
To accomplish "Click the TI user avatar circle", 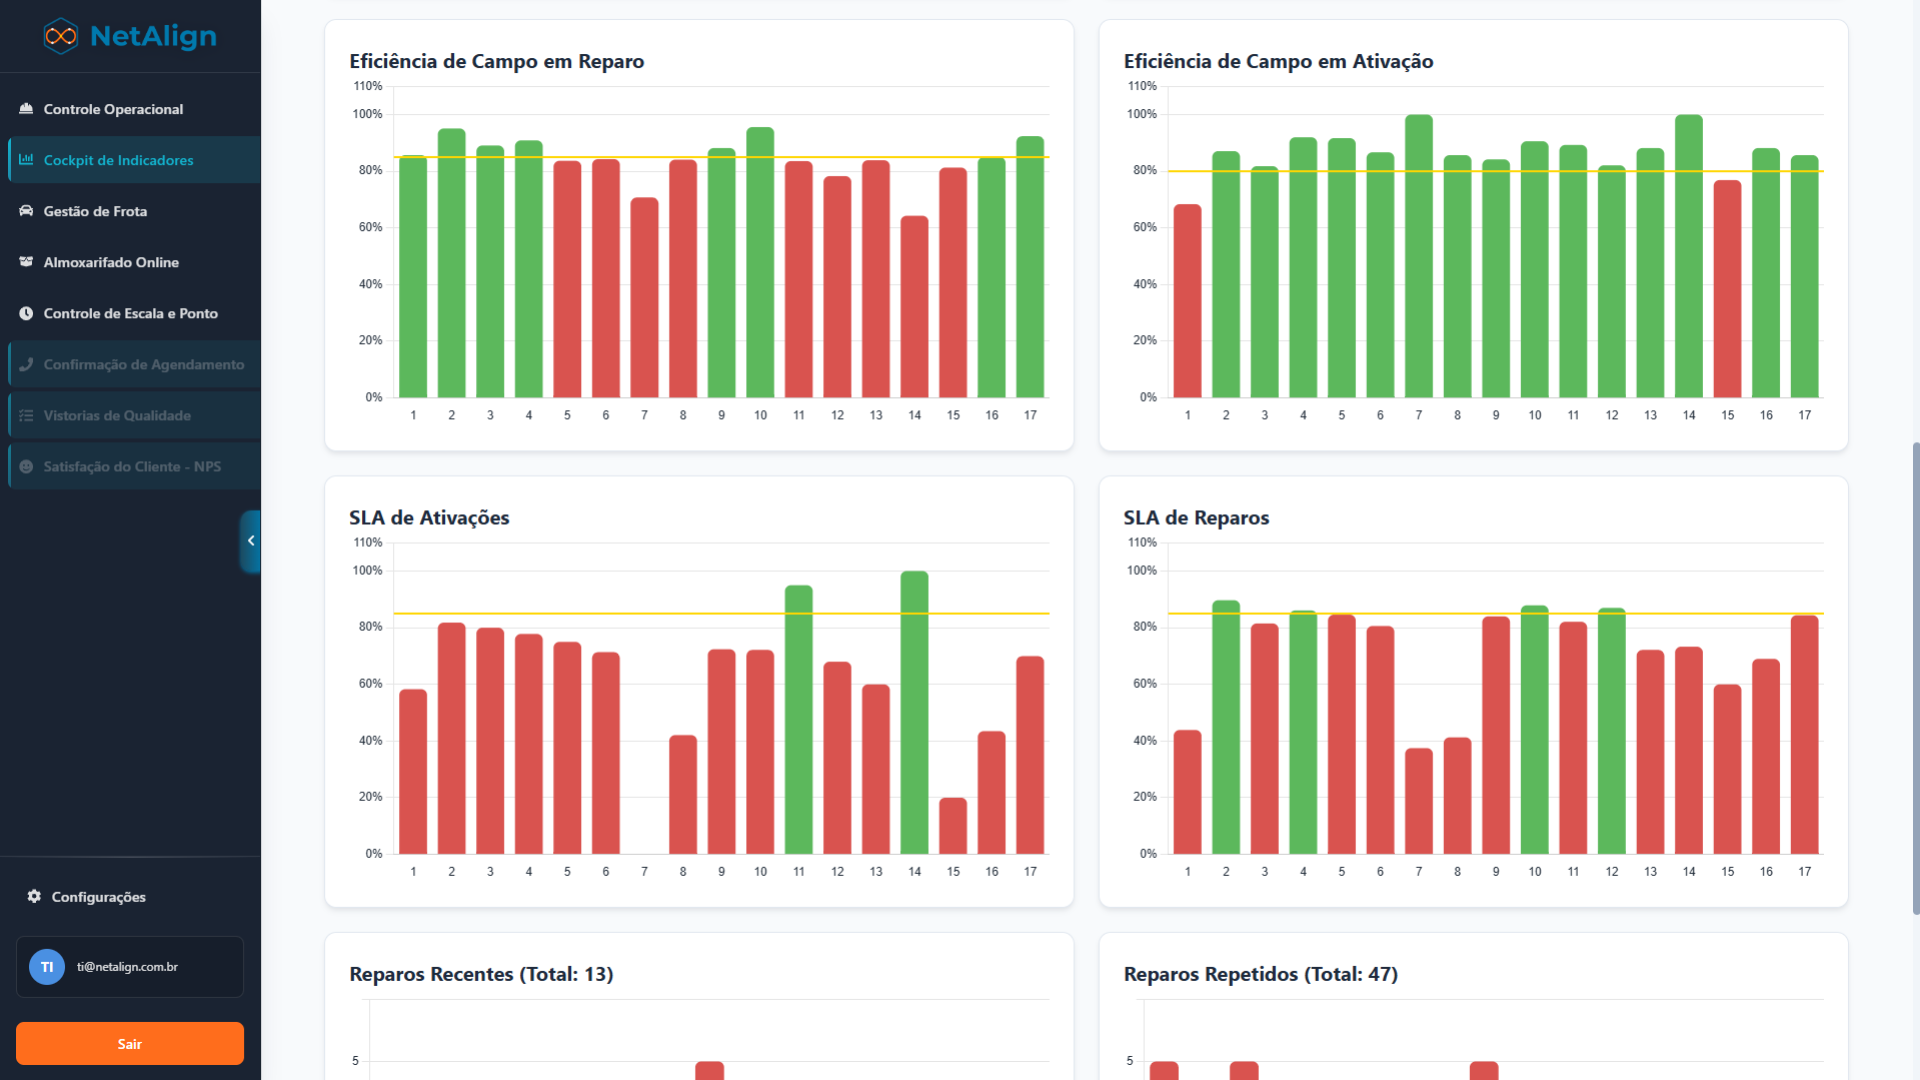I will point(47,967).
